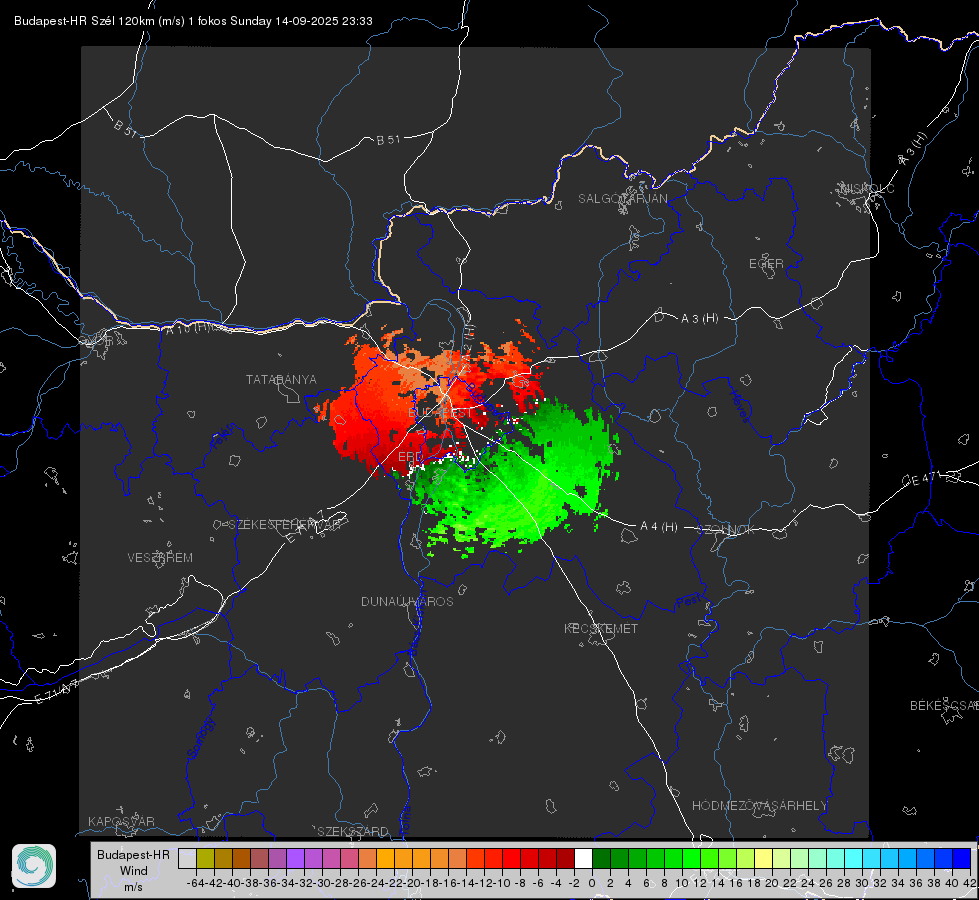Select the ÉRD town label
The width and height of the screenshot is (979, 900).
410,457
